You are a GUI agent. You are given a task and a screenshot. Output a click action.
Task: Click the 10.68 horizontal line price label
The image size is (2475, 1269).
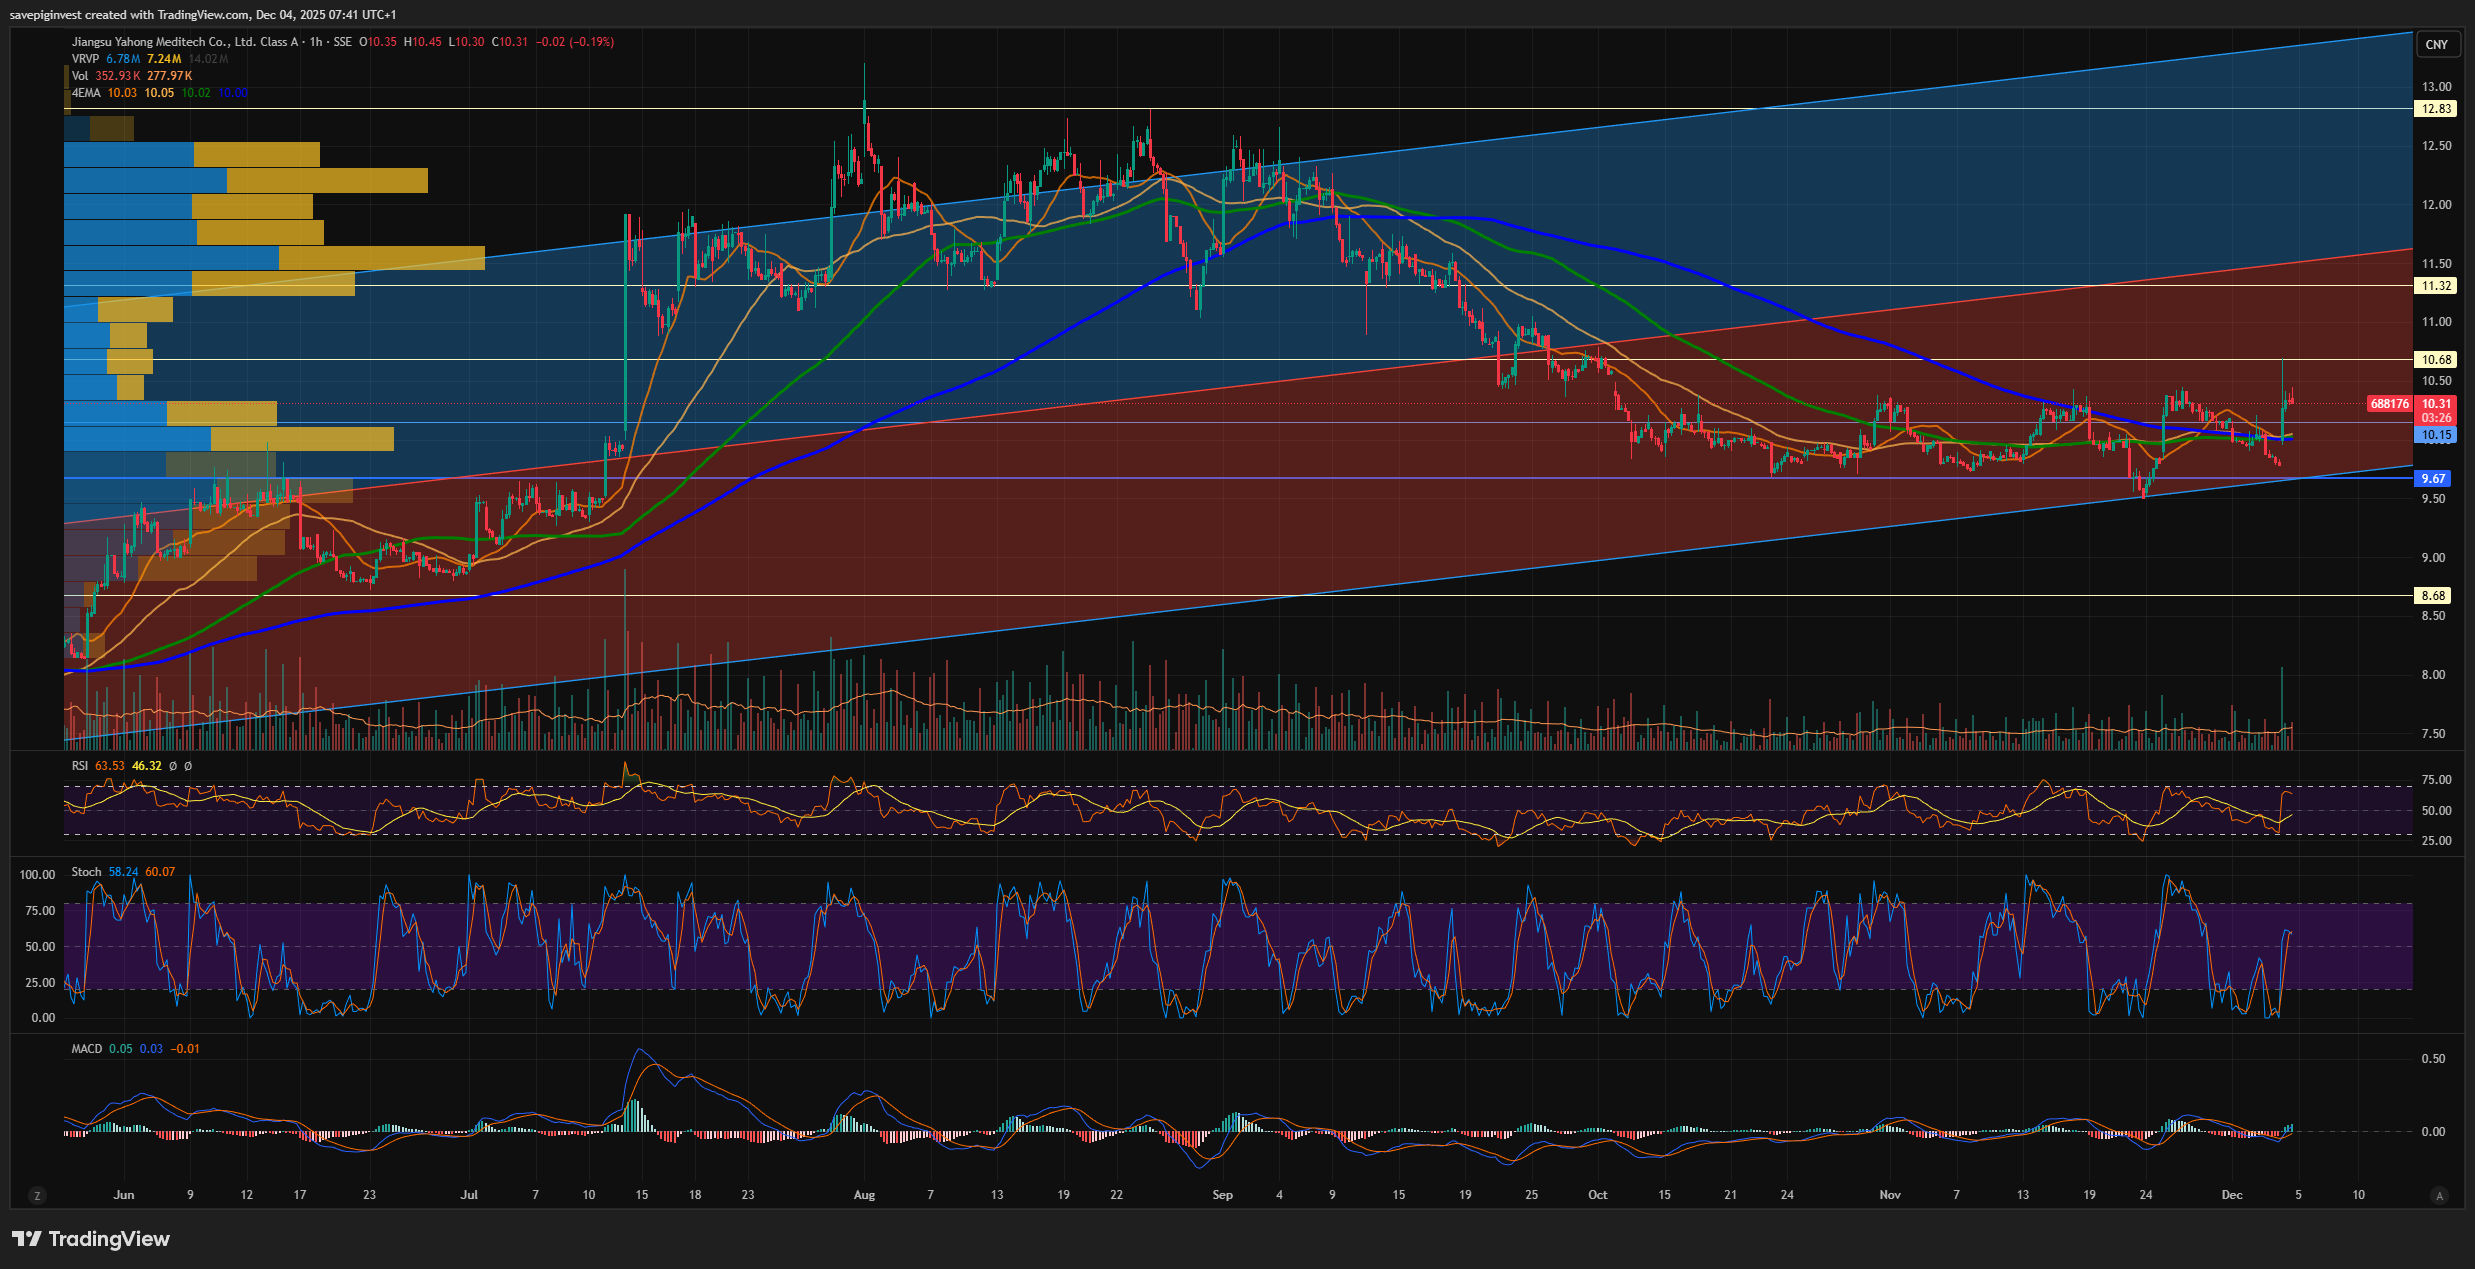click(2436, 360)
